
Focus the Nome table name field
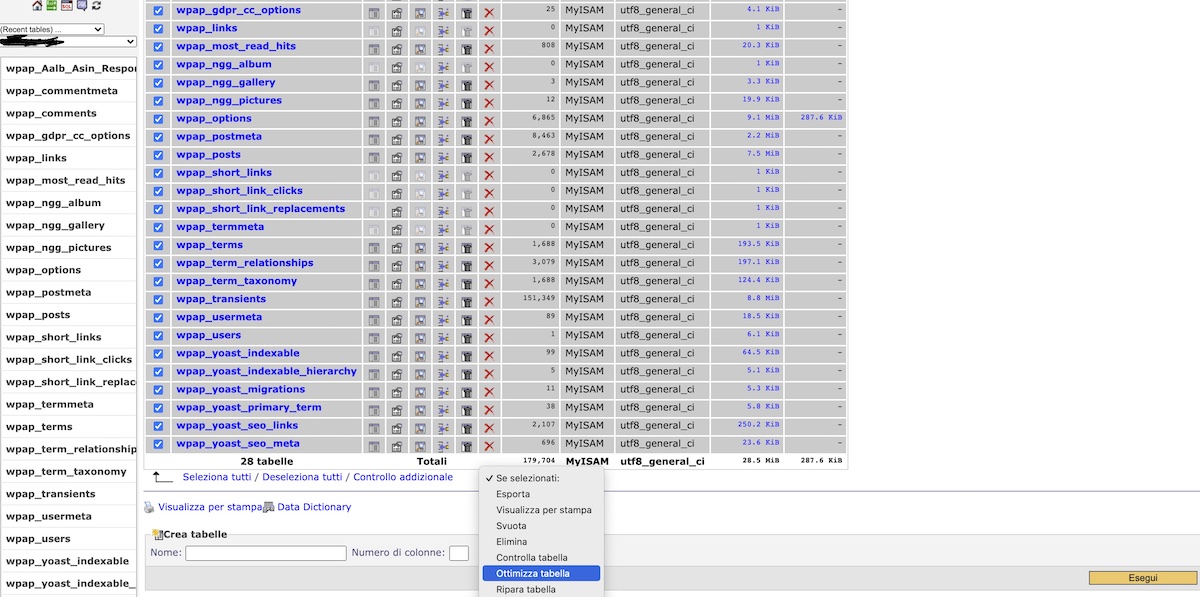coord(266,553)
